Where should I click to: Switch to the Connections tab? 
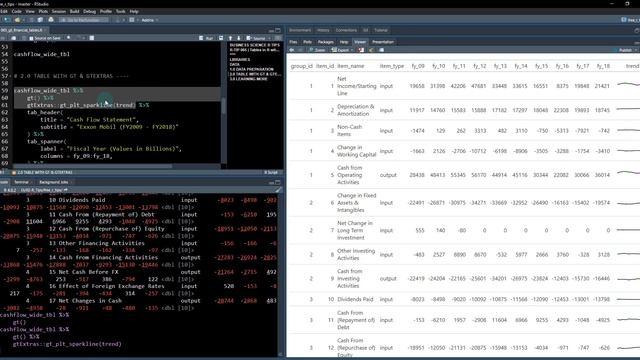pyautogui.click(x=346, y=30)
